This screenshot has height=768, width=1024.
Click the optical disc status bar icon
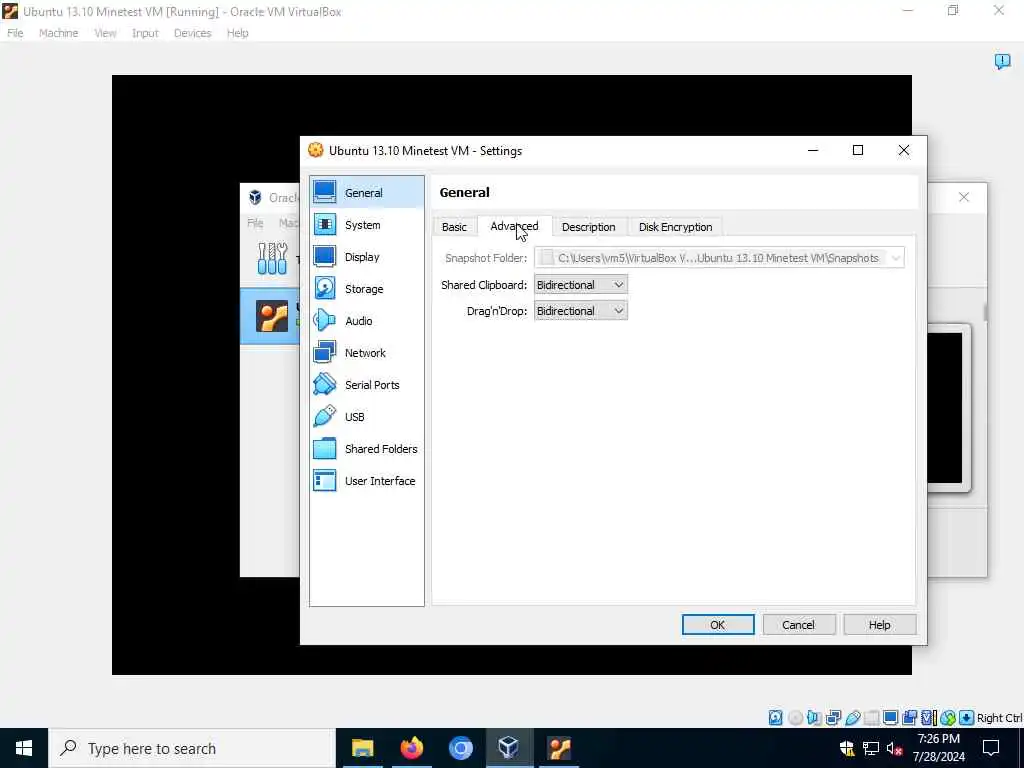click(x=795, y=718)
